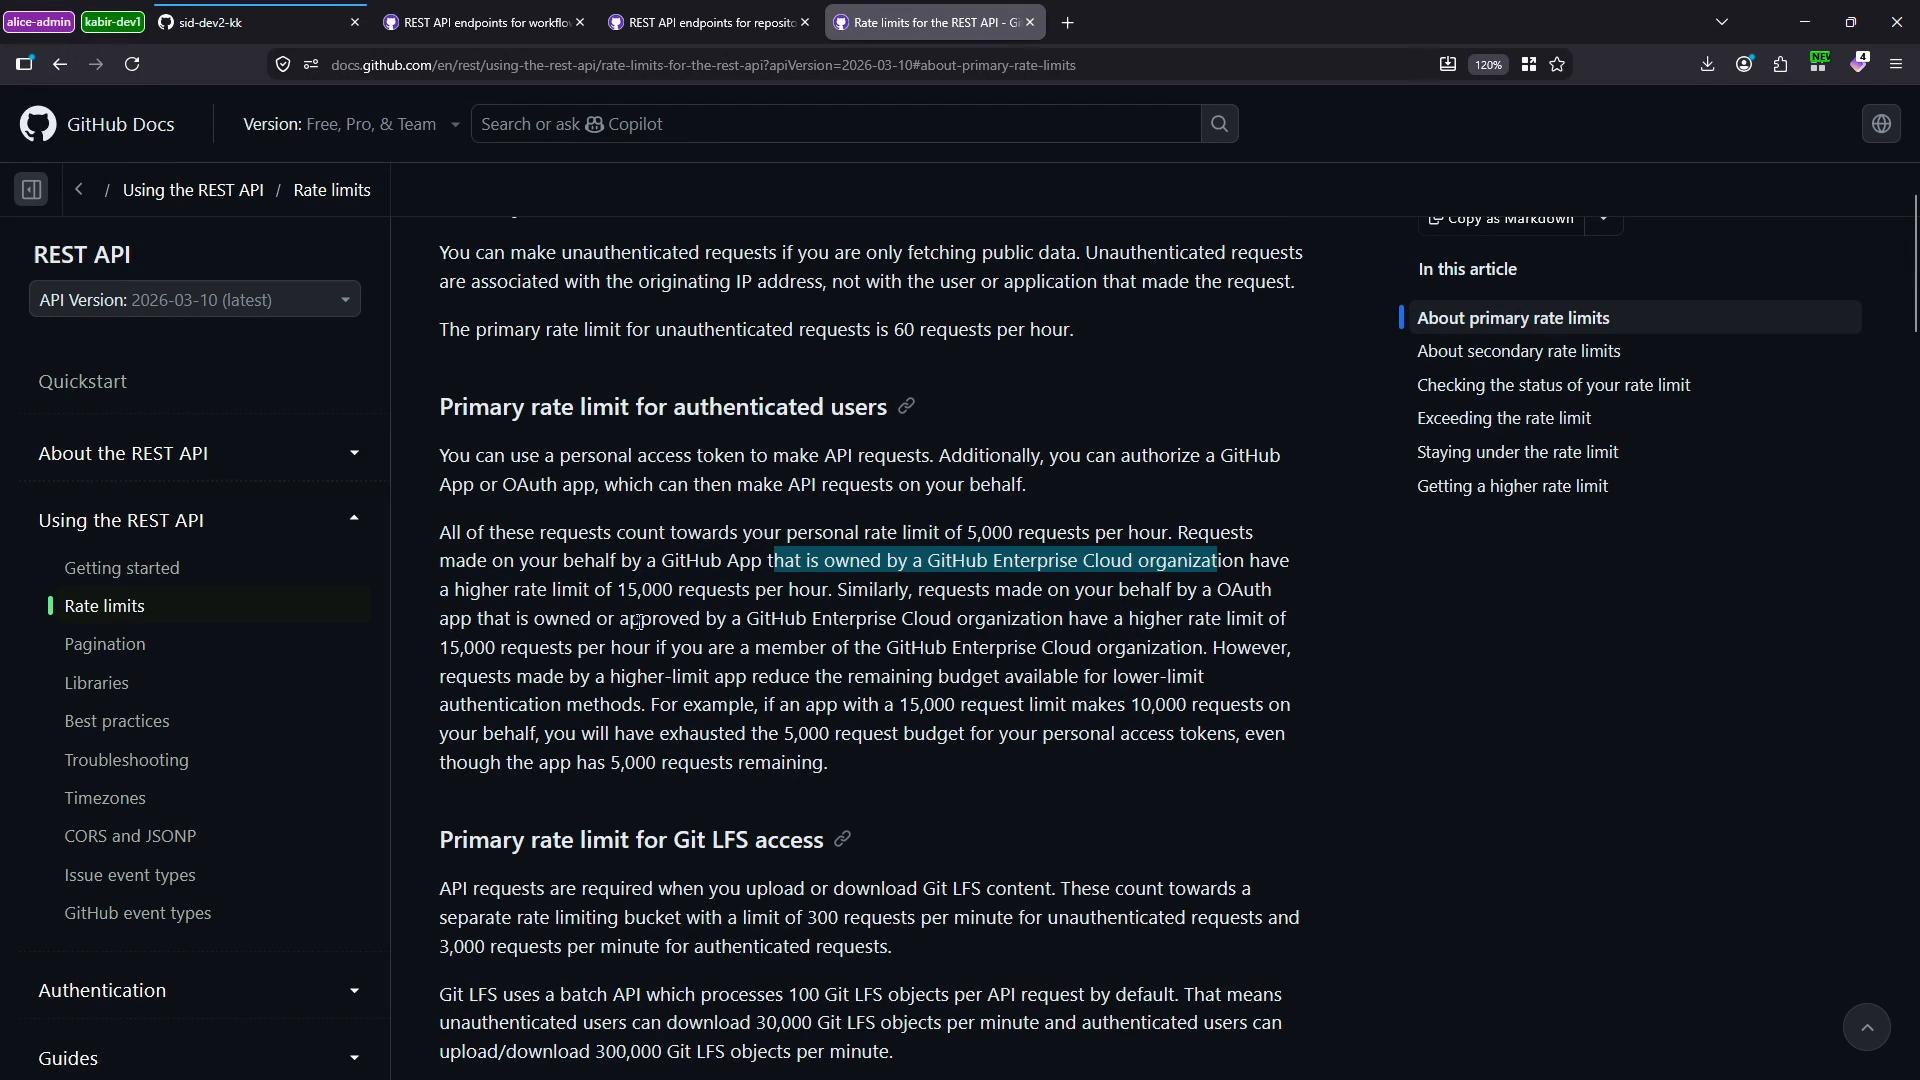The image size is (1920, 1080).
Task: Go back using browser back arrow
Action: coord(60,64)
